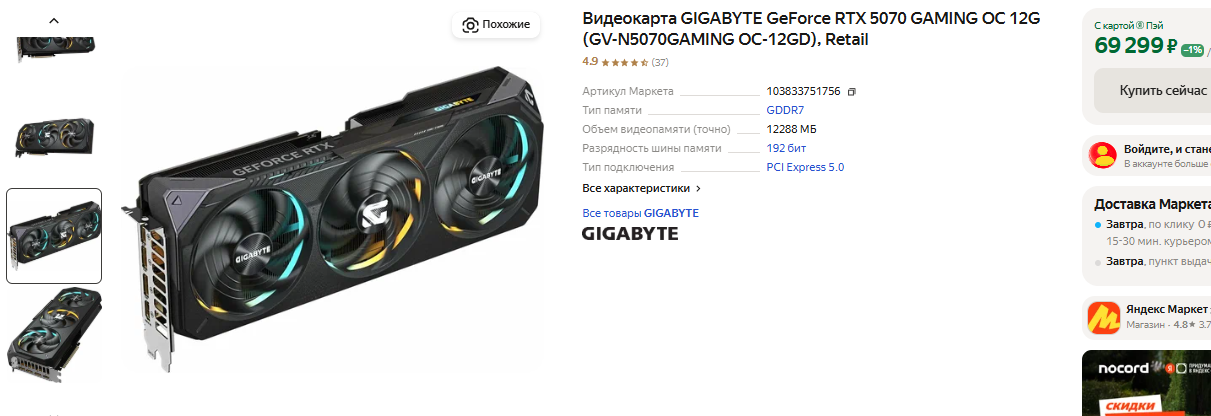Click the up chevron above thumbnails
Image resolution: width=1211 pixels, height=416 pixels.
(x=54, y=20)
